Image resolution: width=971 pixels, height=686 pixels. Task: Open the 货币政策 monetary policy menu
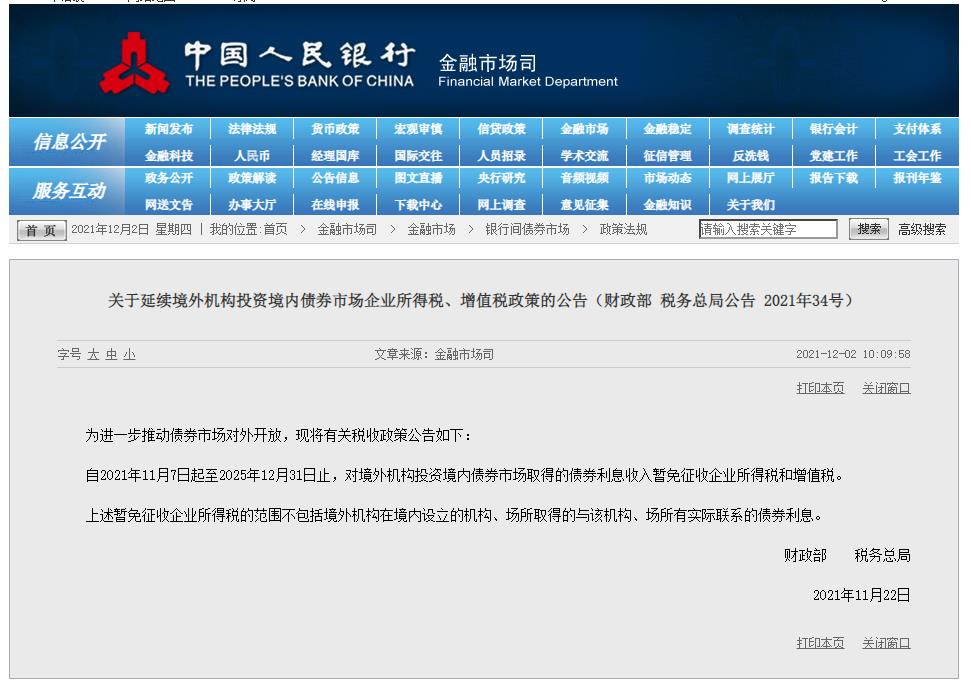[x=334, y=128]
